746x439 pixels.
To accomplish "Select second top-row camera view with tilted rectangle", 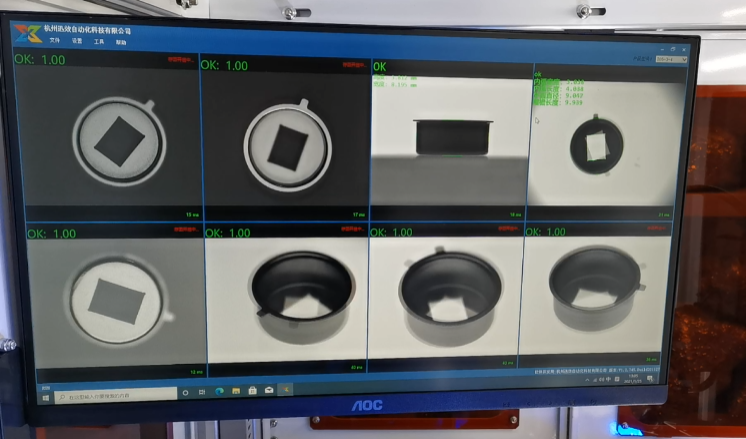I will point(286,139).
